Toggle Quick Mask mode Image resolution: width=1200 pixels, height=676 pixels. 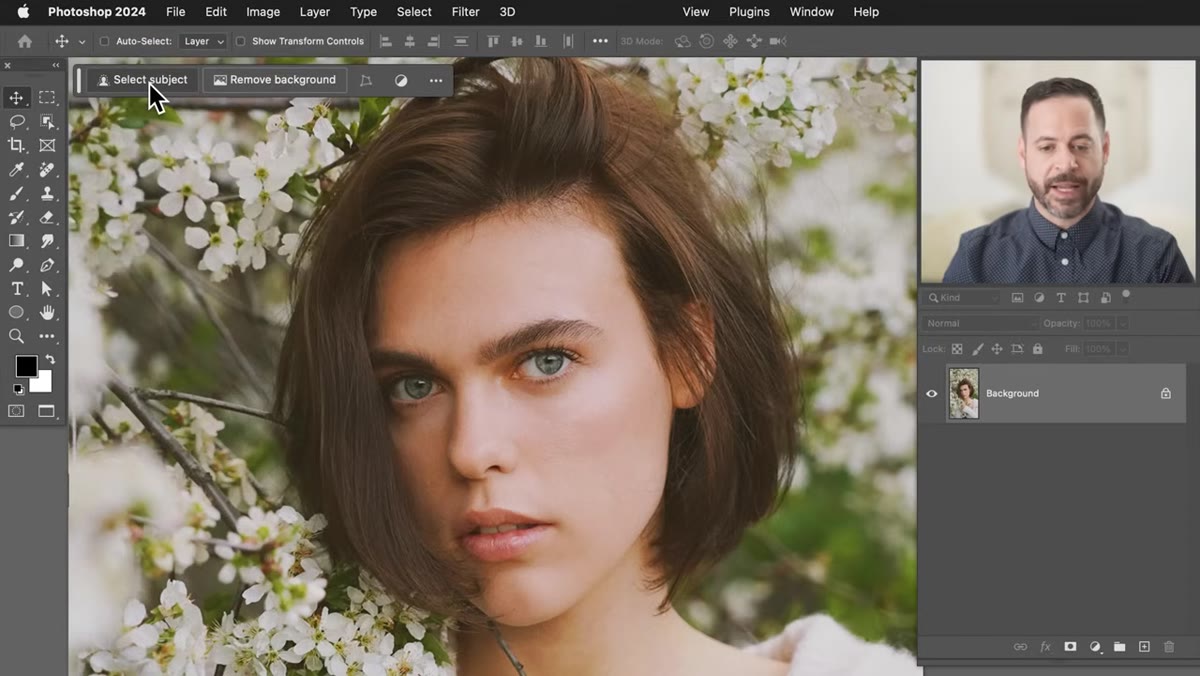(x=17, y=411)
